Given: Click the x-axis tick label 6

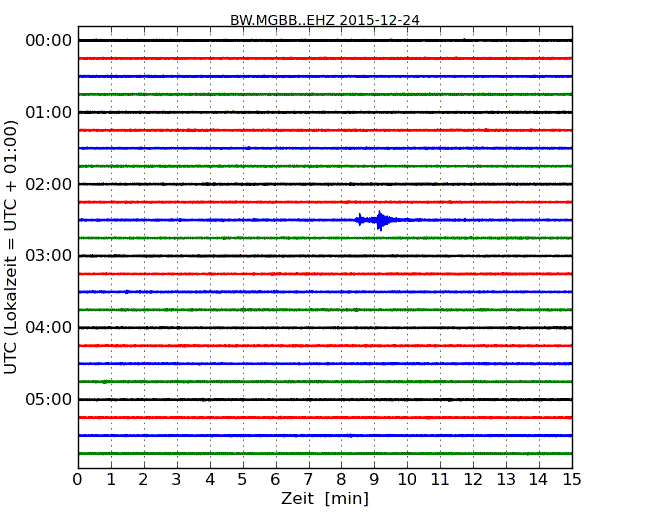Looking at the screenshot, I should coord(275,480).
